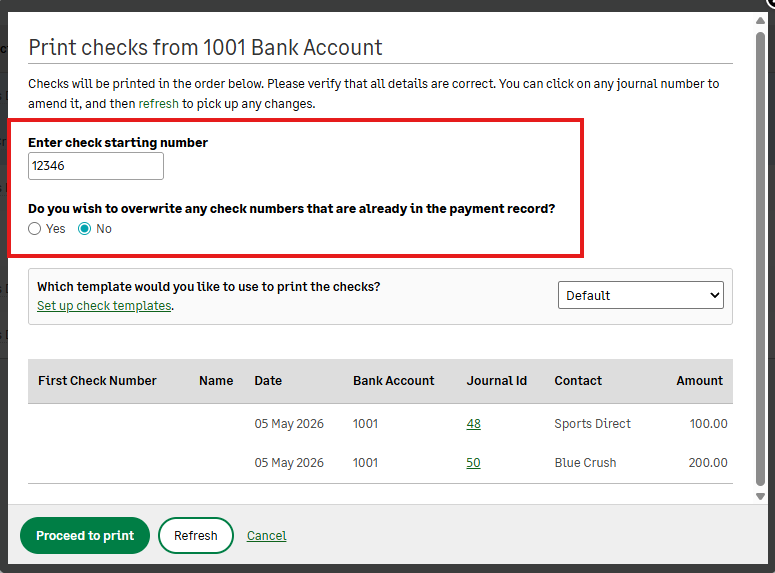This screenshot has width=775, height=573.
Task: Click Proceed to print button
Action: point(85,535)
